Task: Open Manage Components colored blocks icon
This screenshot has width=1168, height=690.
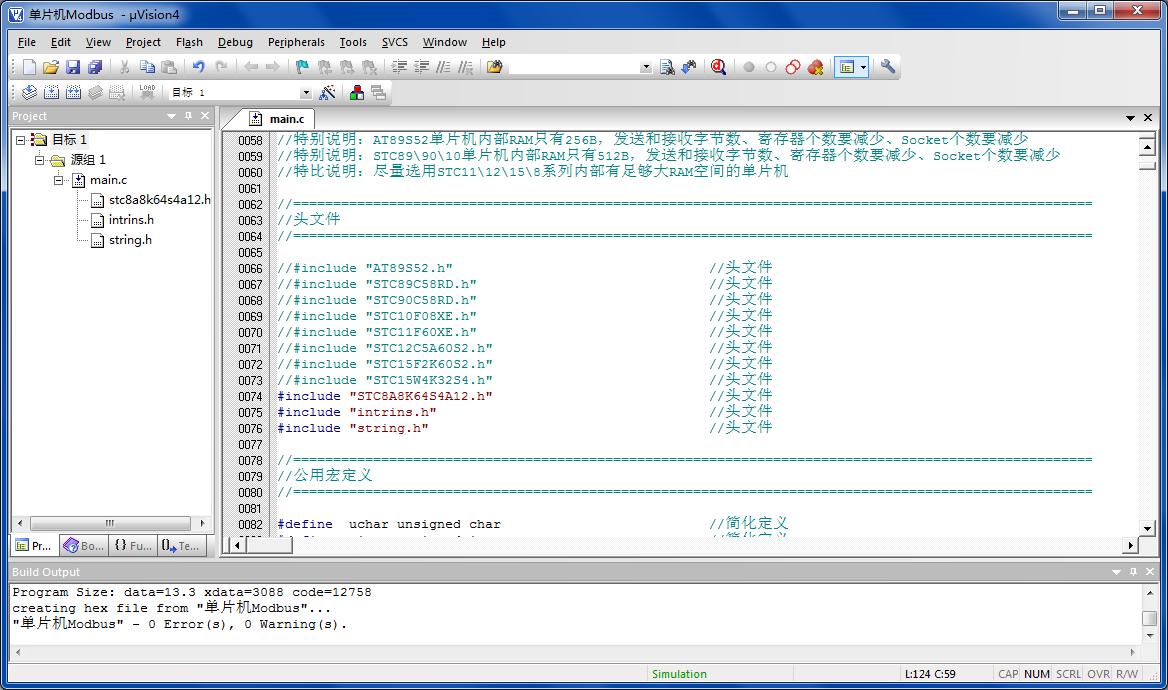Action: (357, 92)
